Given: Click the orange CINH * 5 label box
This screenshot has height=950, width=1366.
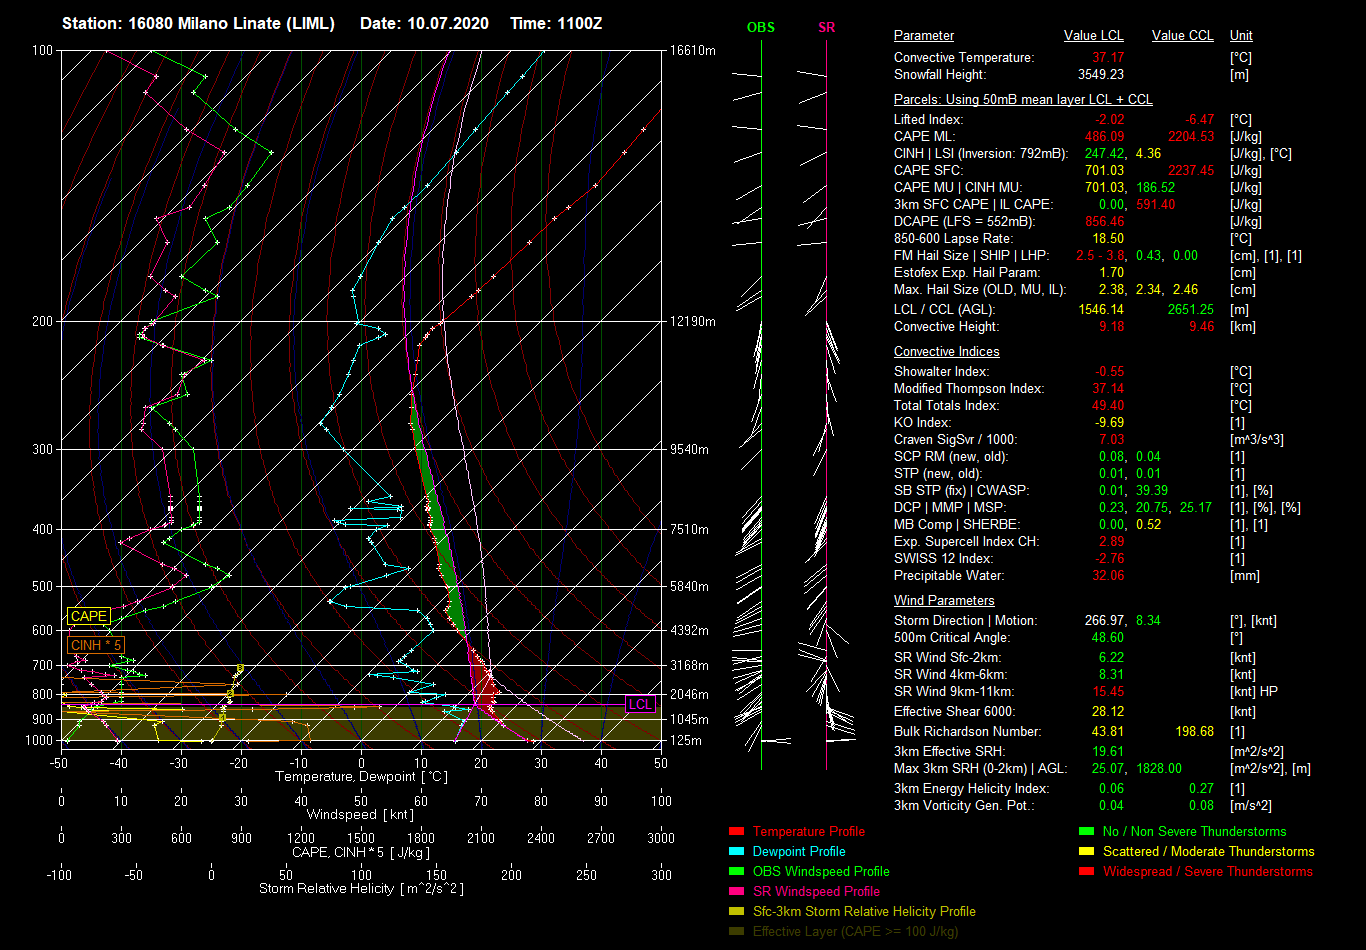Looking at the screenshot, I should coord(97,645).
